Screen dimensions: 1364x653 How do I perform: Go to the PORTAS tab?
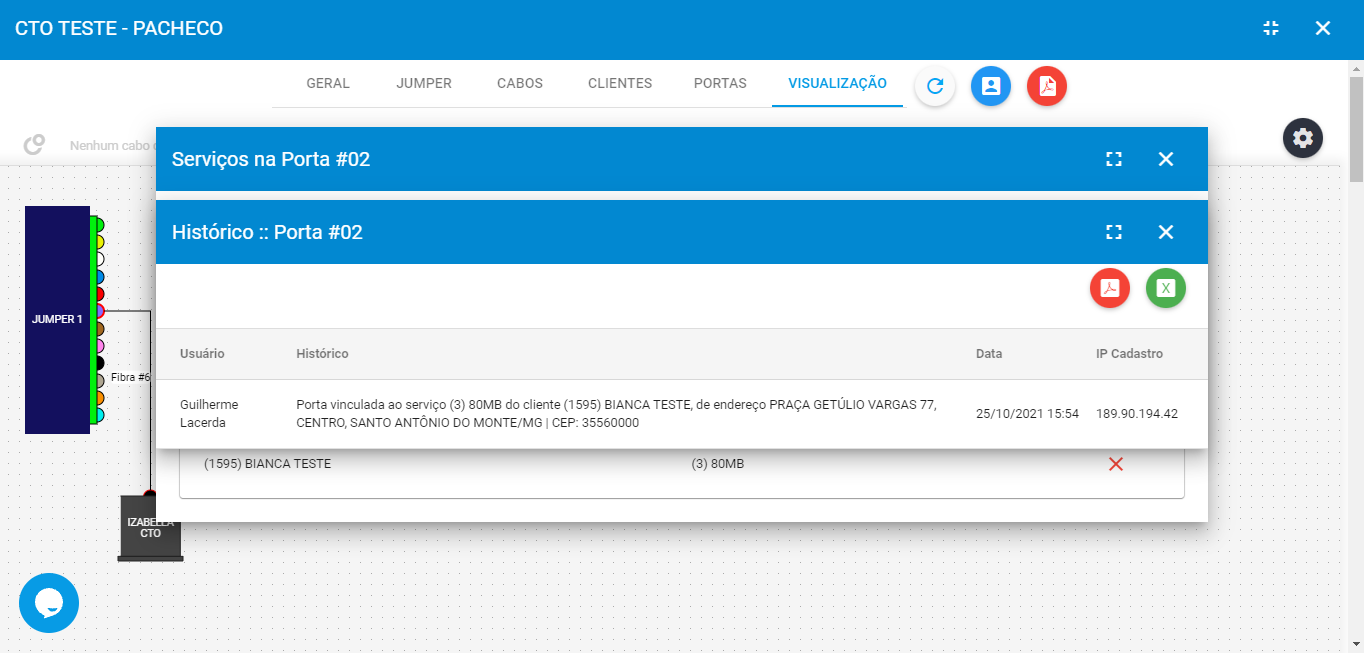(720, 83)
